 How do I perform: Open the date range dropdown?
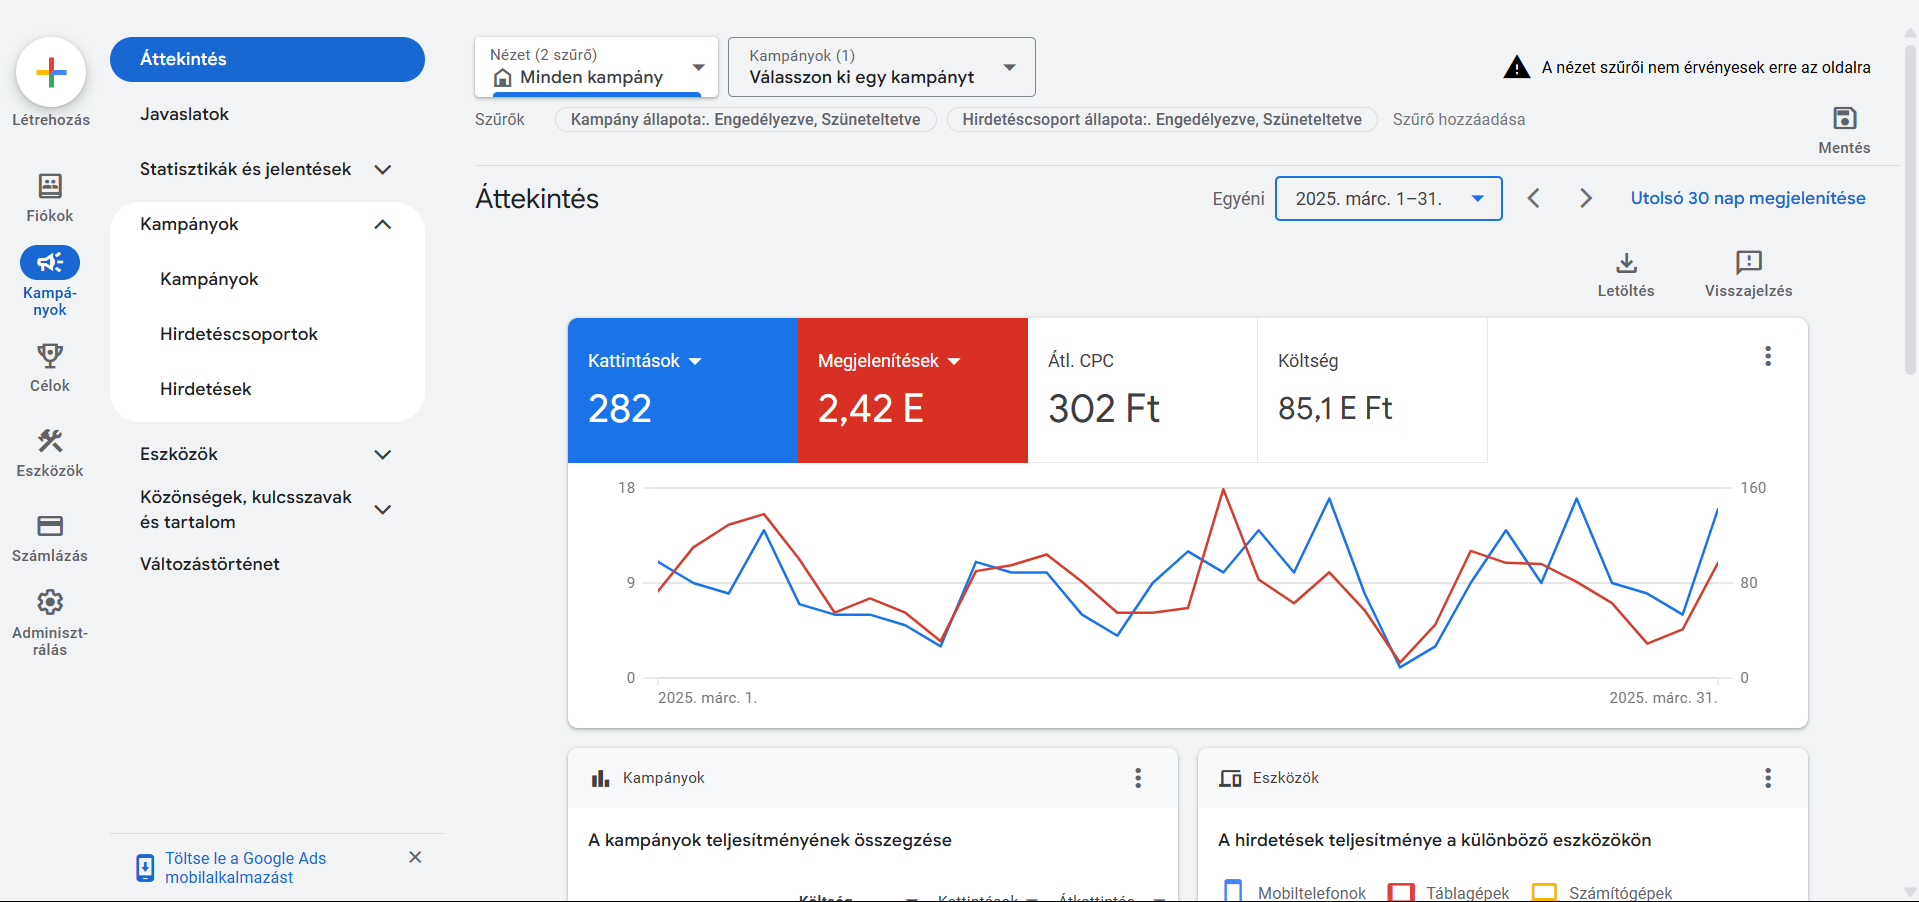click(1388, 199)
